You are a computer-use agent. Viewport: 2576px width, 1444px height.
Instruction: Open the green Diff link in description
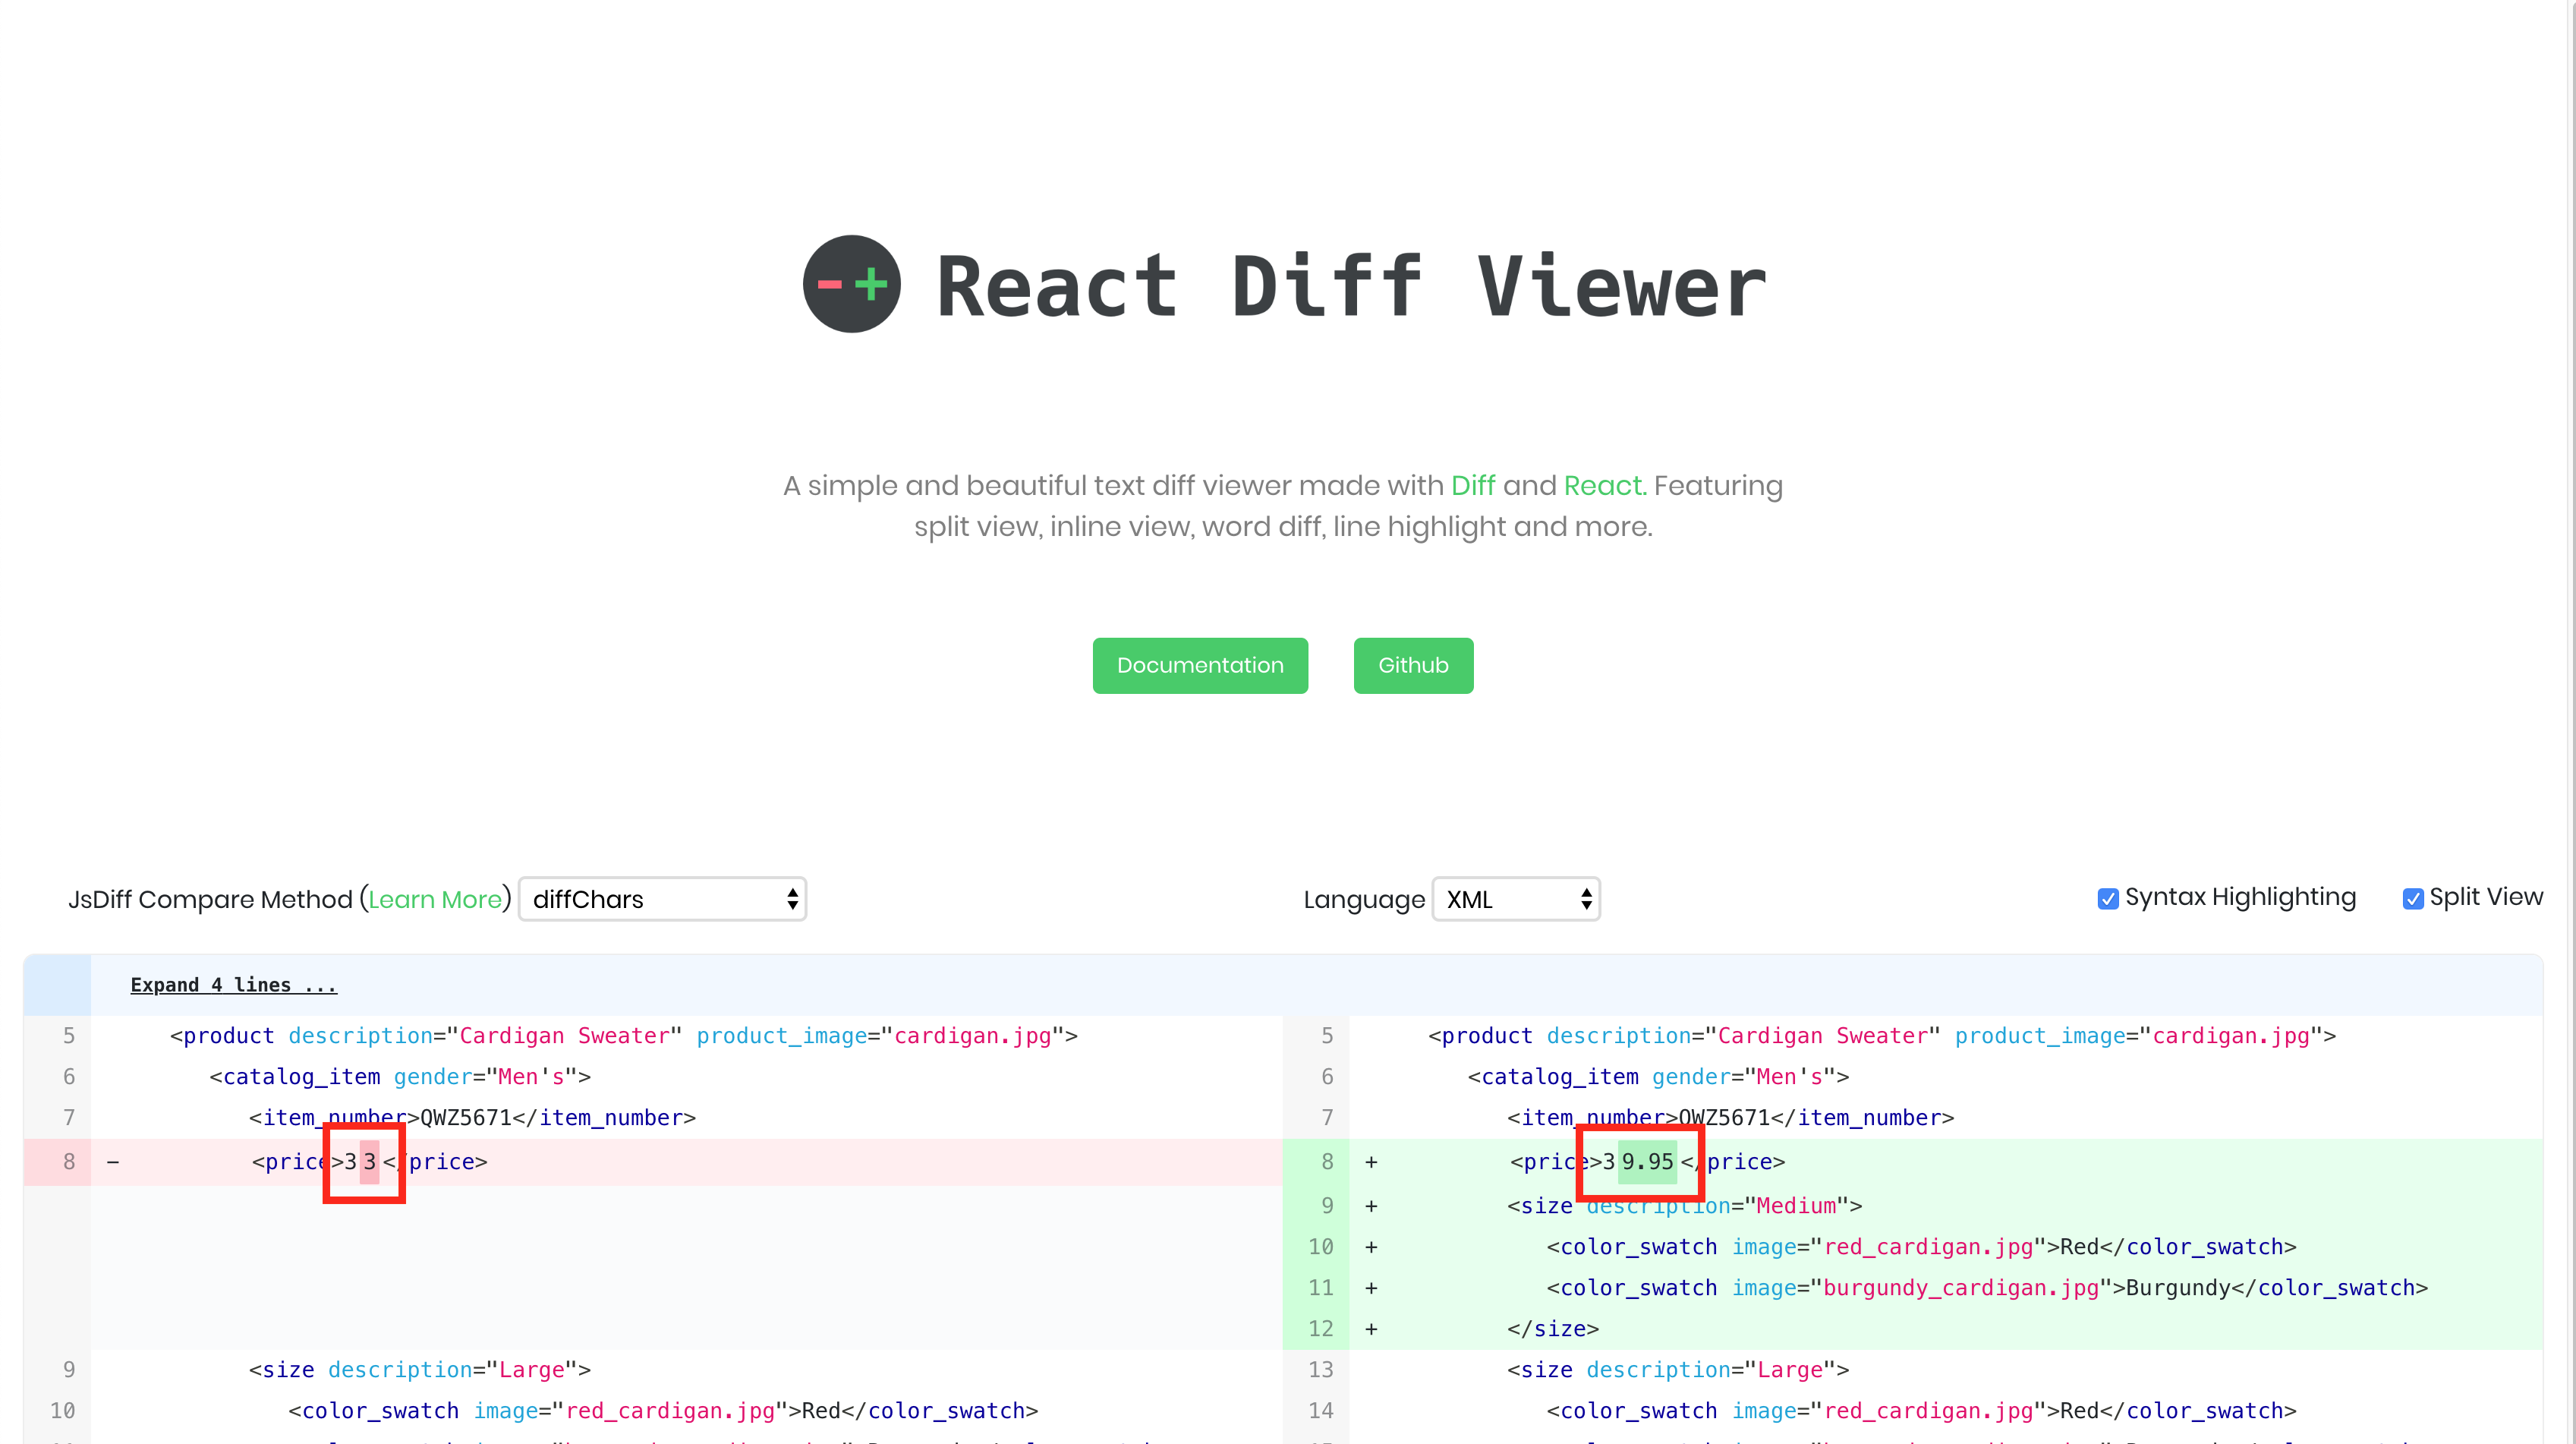tap(1472, 485)
